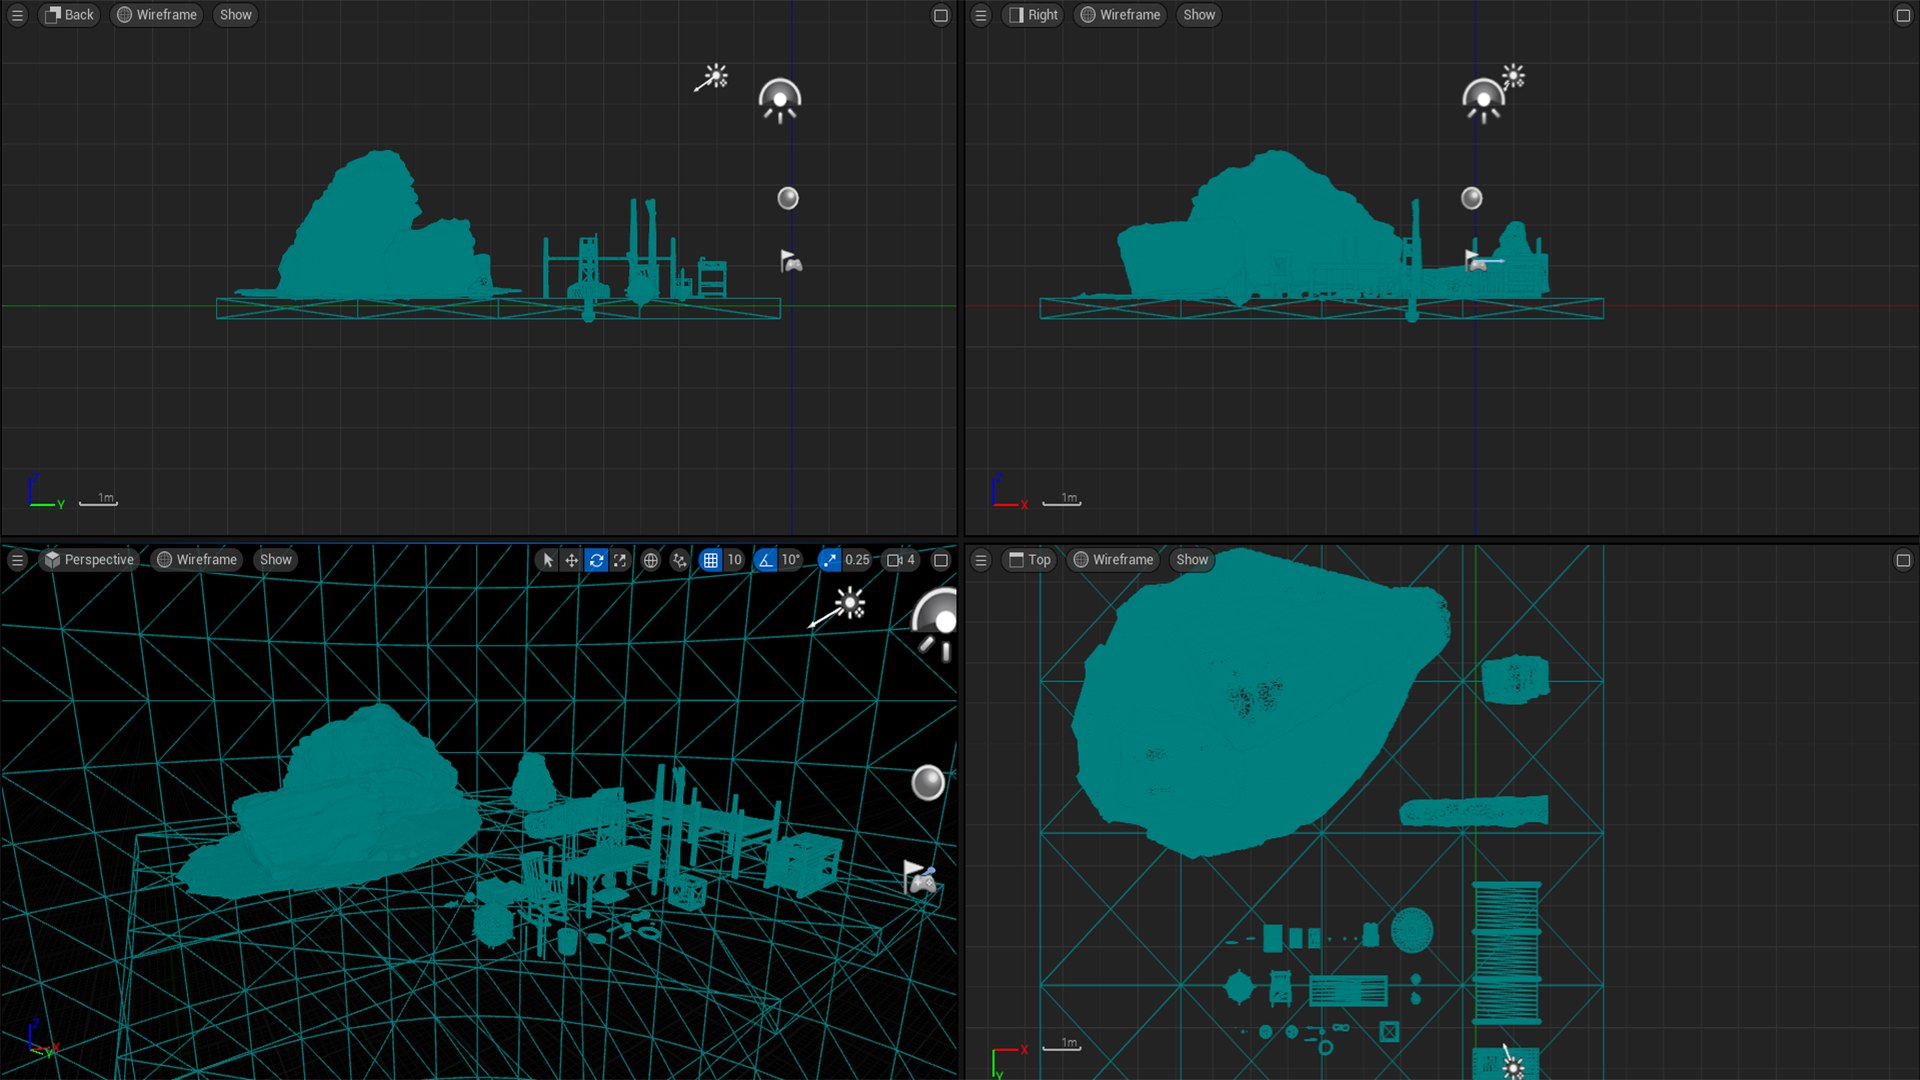Maximize the Perspective viewport
1920x1080 pixels.
coord(941,560)
